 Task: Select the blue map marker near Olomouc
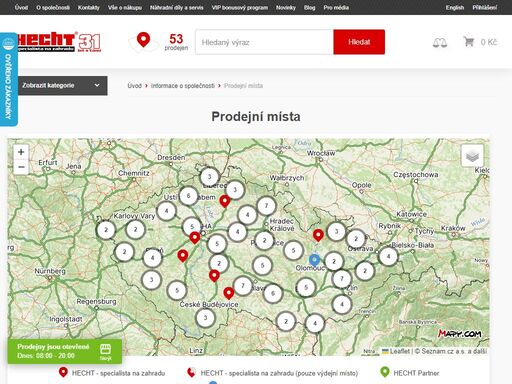(x=314, y=260)
